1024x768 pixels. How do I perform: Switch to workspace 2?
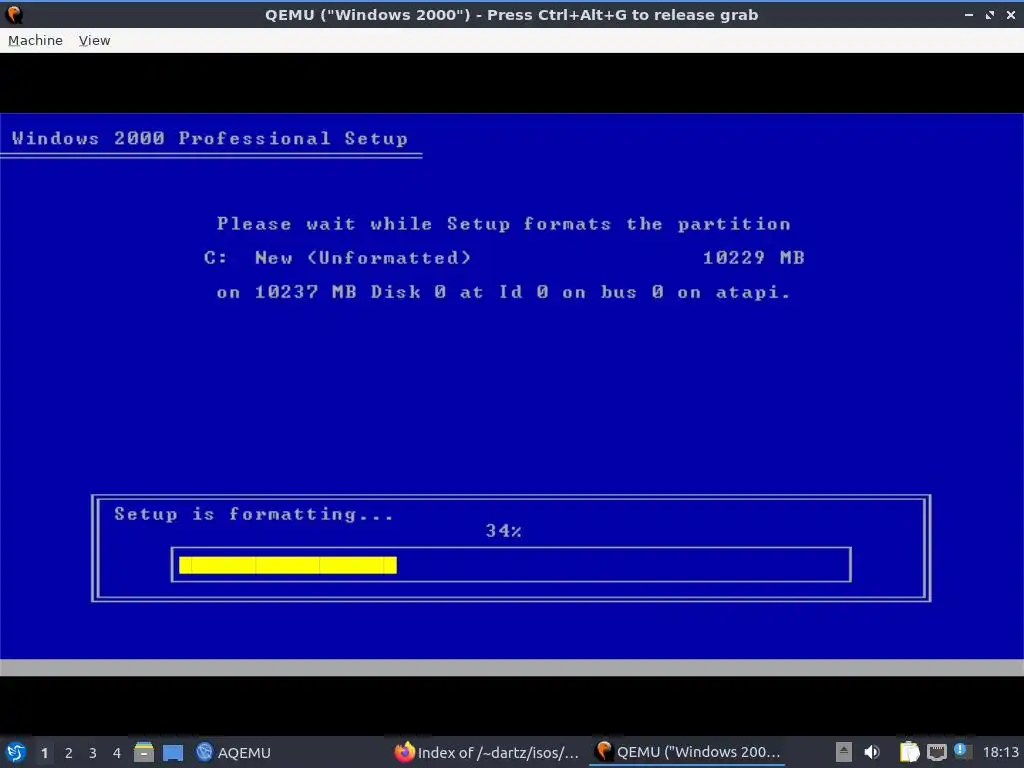click(x=69, y=753)
